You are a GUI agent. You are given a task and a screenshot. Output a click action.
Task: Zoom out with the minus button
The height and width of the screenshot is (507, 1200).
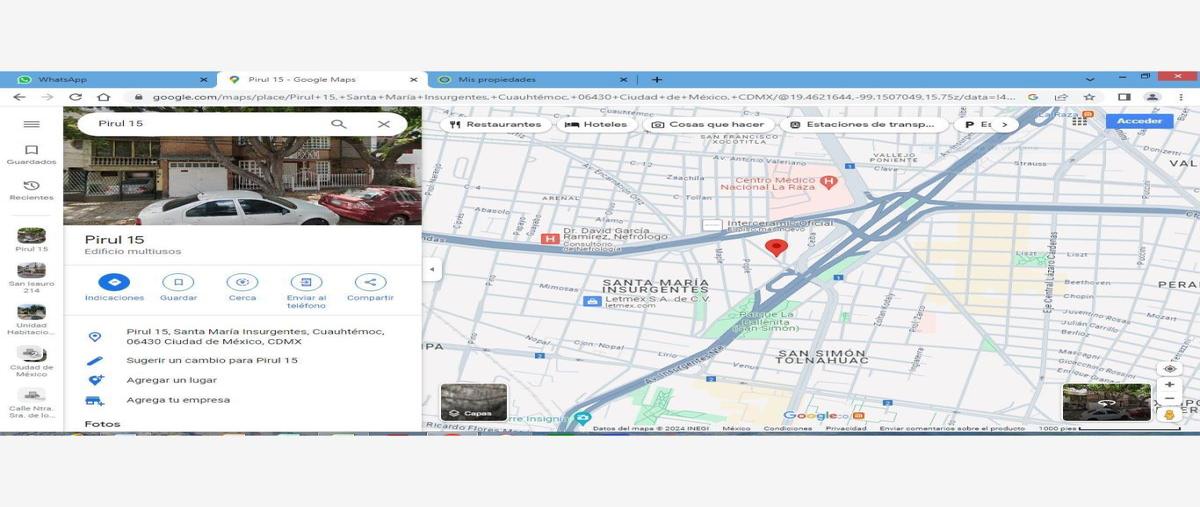(1170, 398)
